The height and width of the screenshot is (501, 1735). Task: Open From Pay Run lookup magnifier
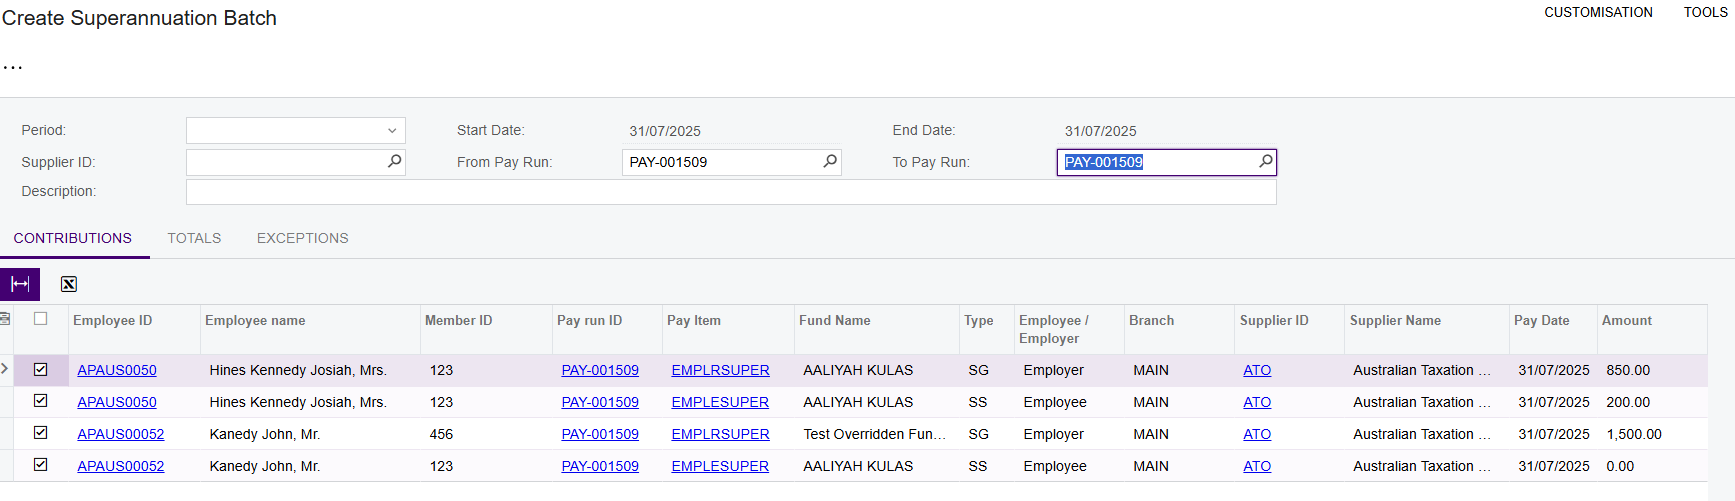tap(830, 161)
